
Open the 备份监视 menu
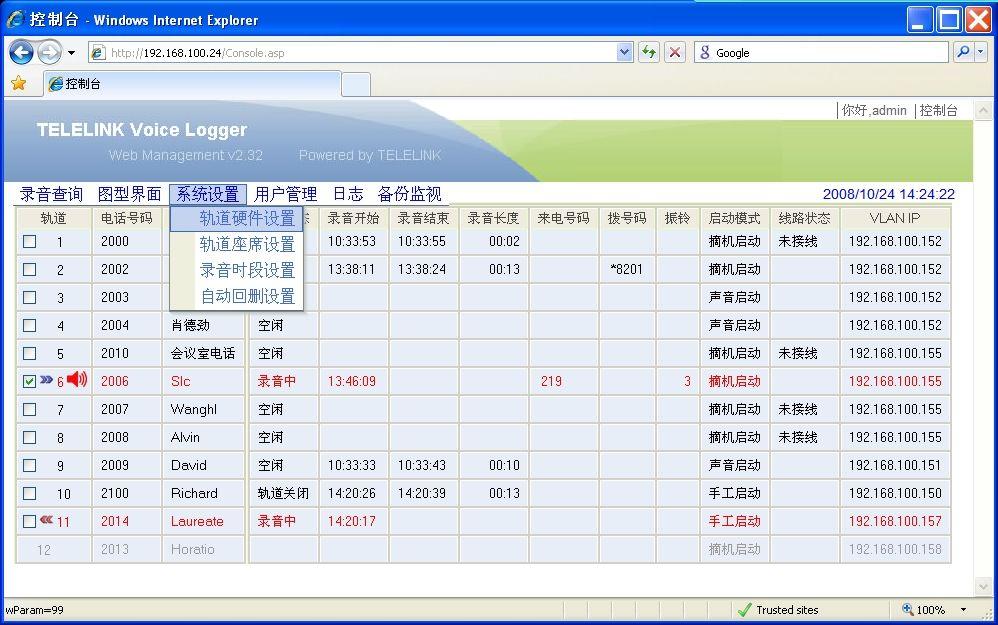click(x=409, y=193)
